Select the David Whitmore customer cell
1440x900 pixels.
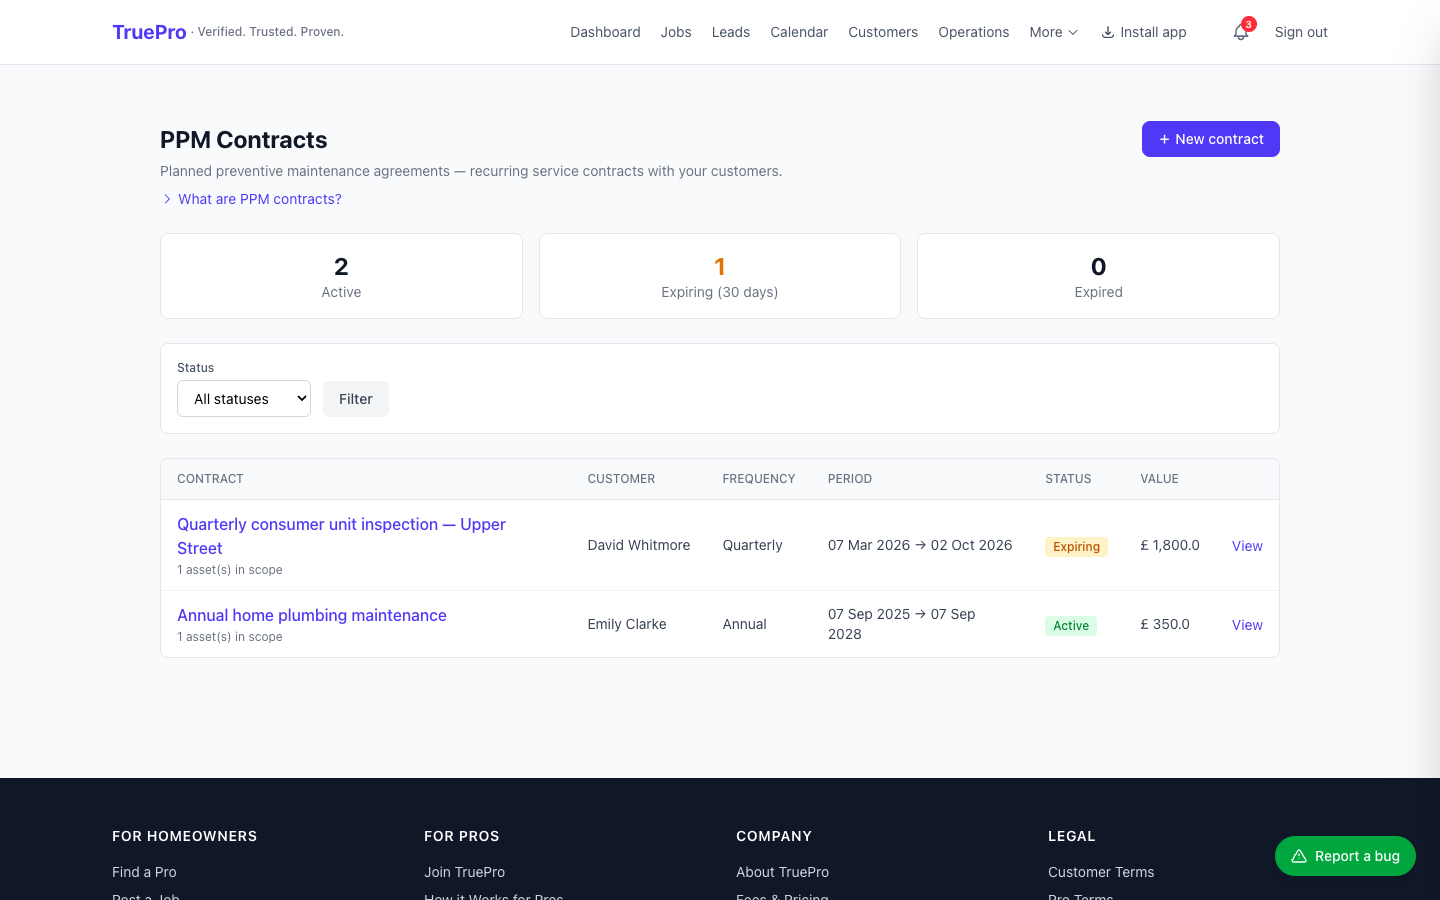coord(639,545)
